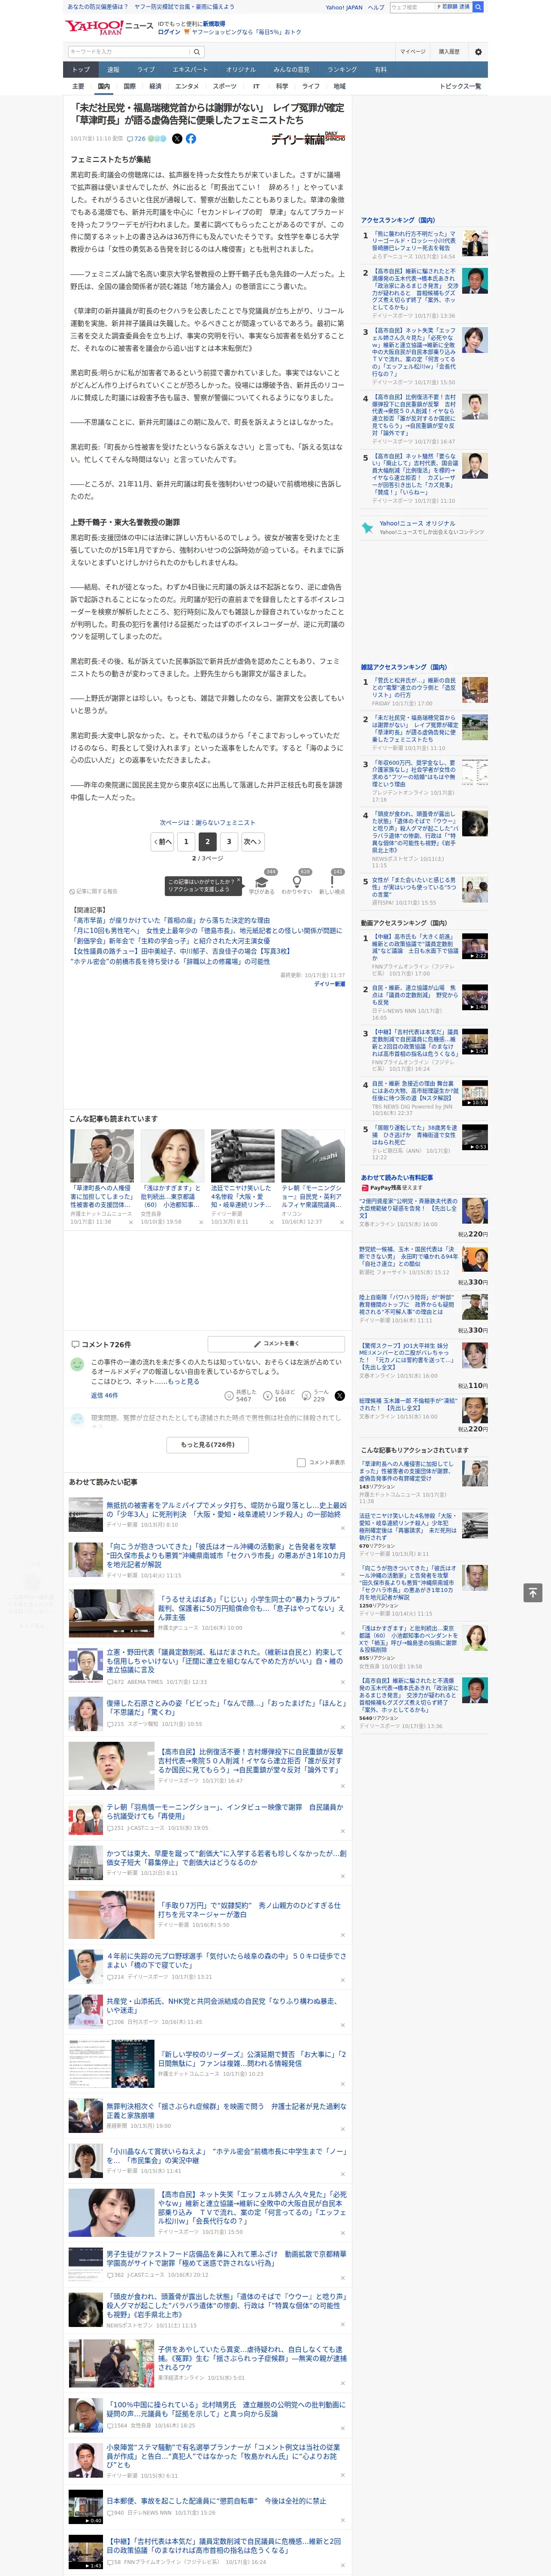Image resolution: width=551 pixels, height=2576 pixels.
Task: Select the 速報 tab
Action: pyautogui.click(x=113, y=69)
